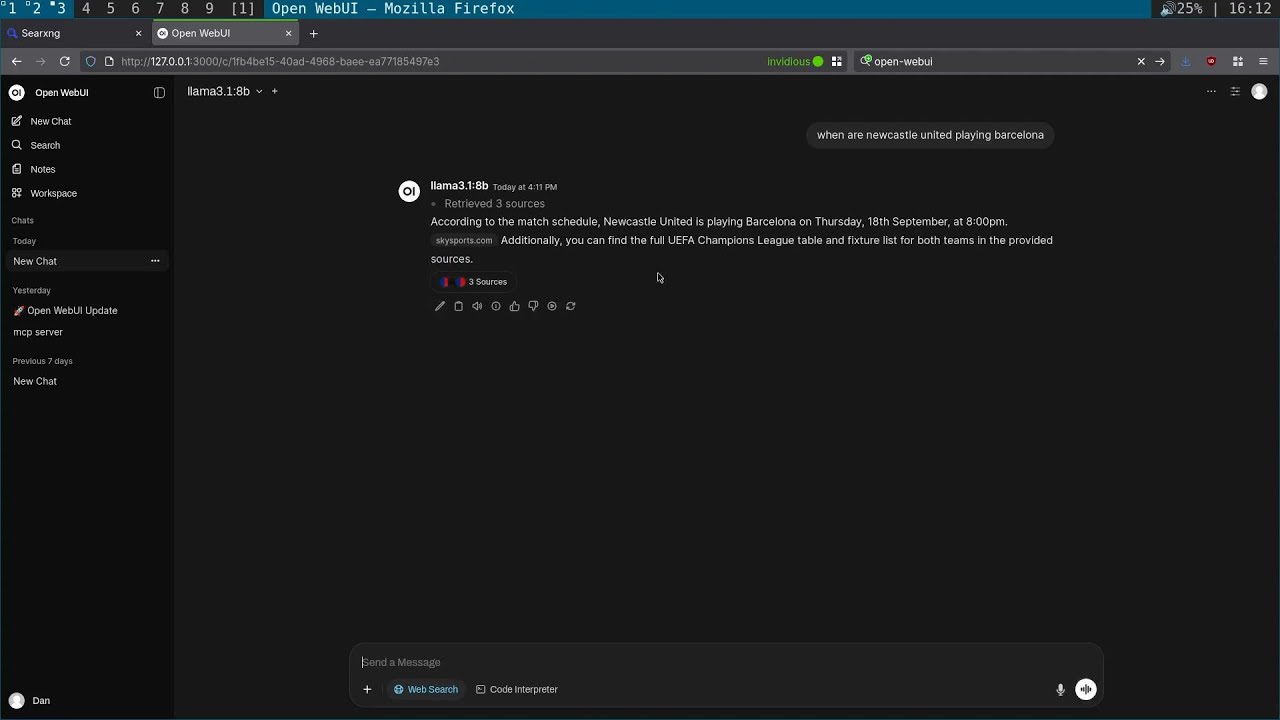Image resolution: width=1280 pixels, height=720 pixels.
Task: Switch to workspace 4 in status bar
Action: coord(86,8)
